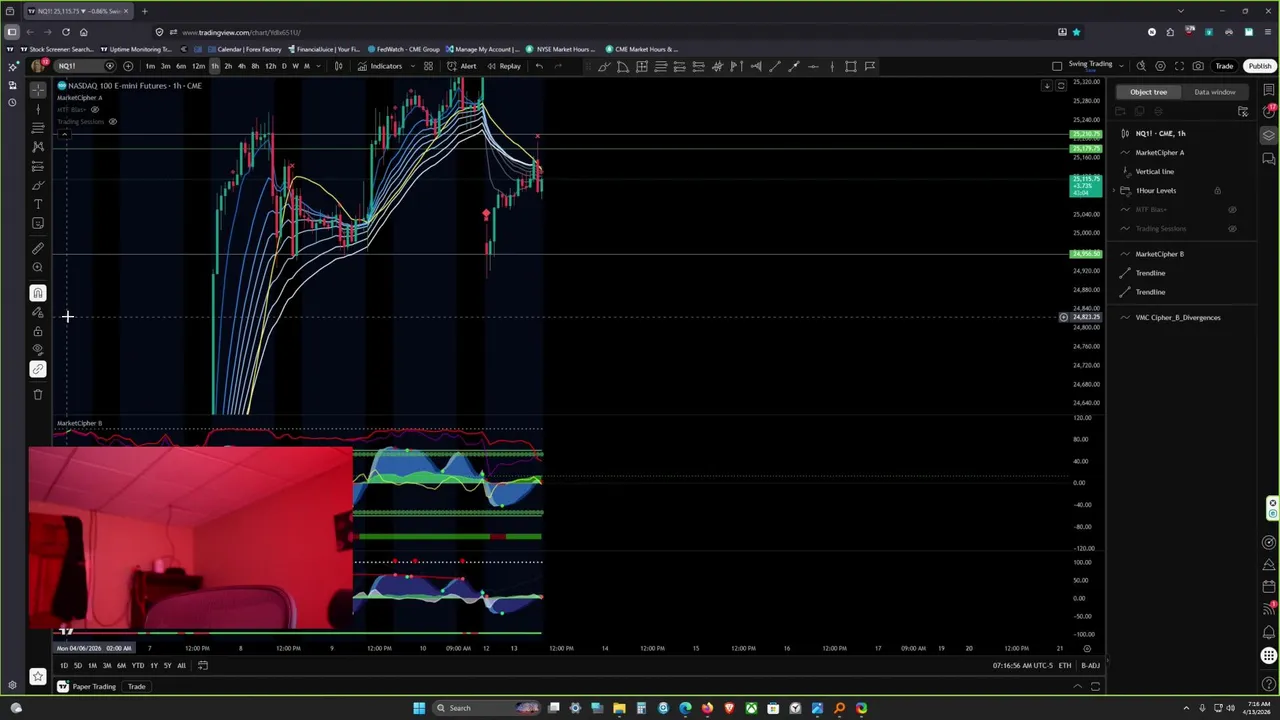Viewport: 1280px width, 720px height.
Task: Open the Windows Start menu
Action: (419, 708)
